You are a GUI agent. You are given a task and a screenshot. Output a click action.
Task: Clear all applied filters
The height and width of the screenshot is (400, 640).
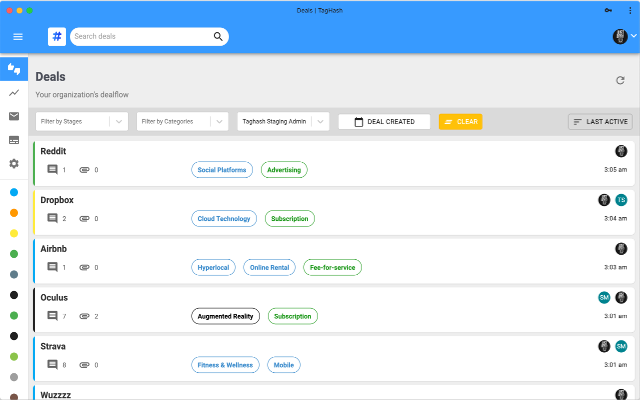[x=460, y=122]
